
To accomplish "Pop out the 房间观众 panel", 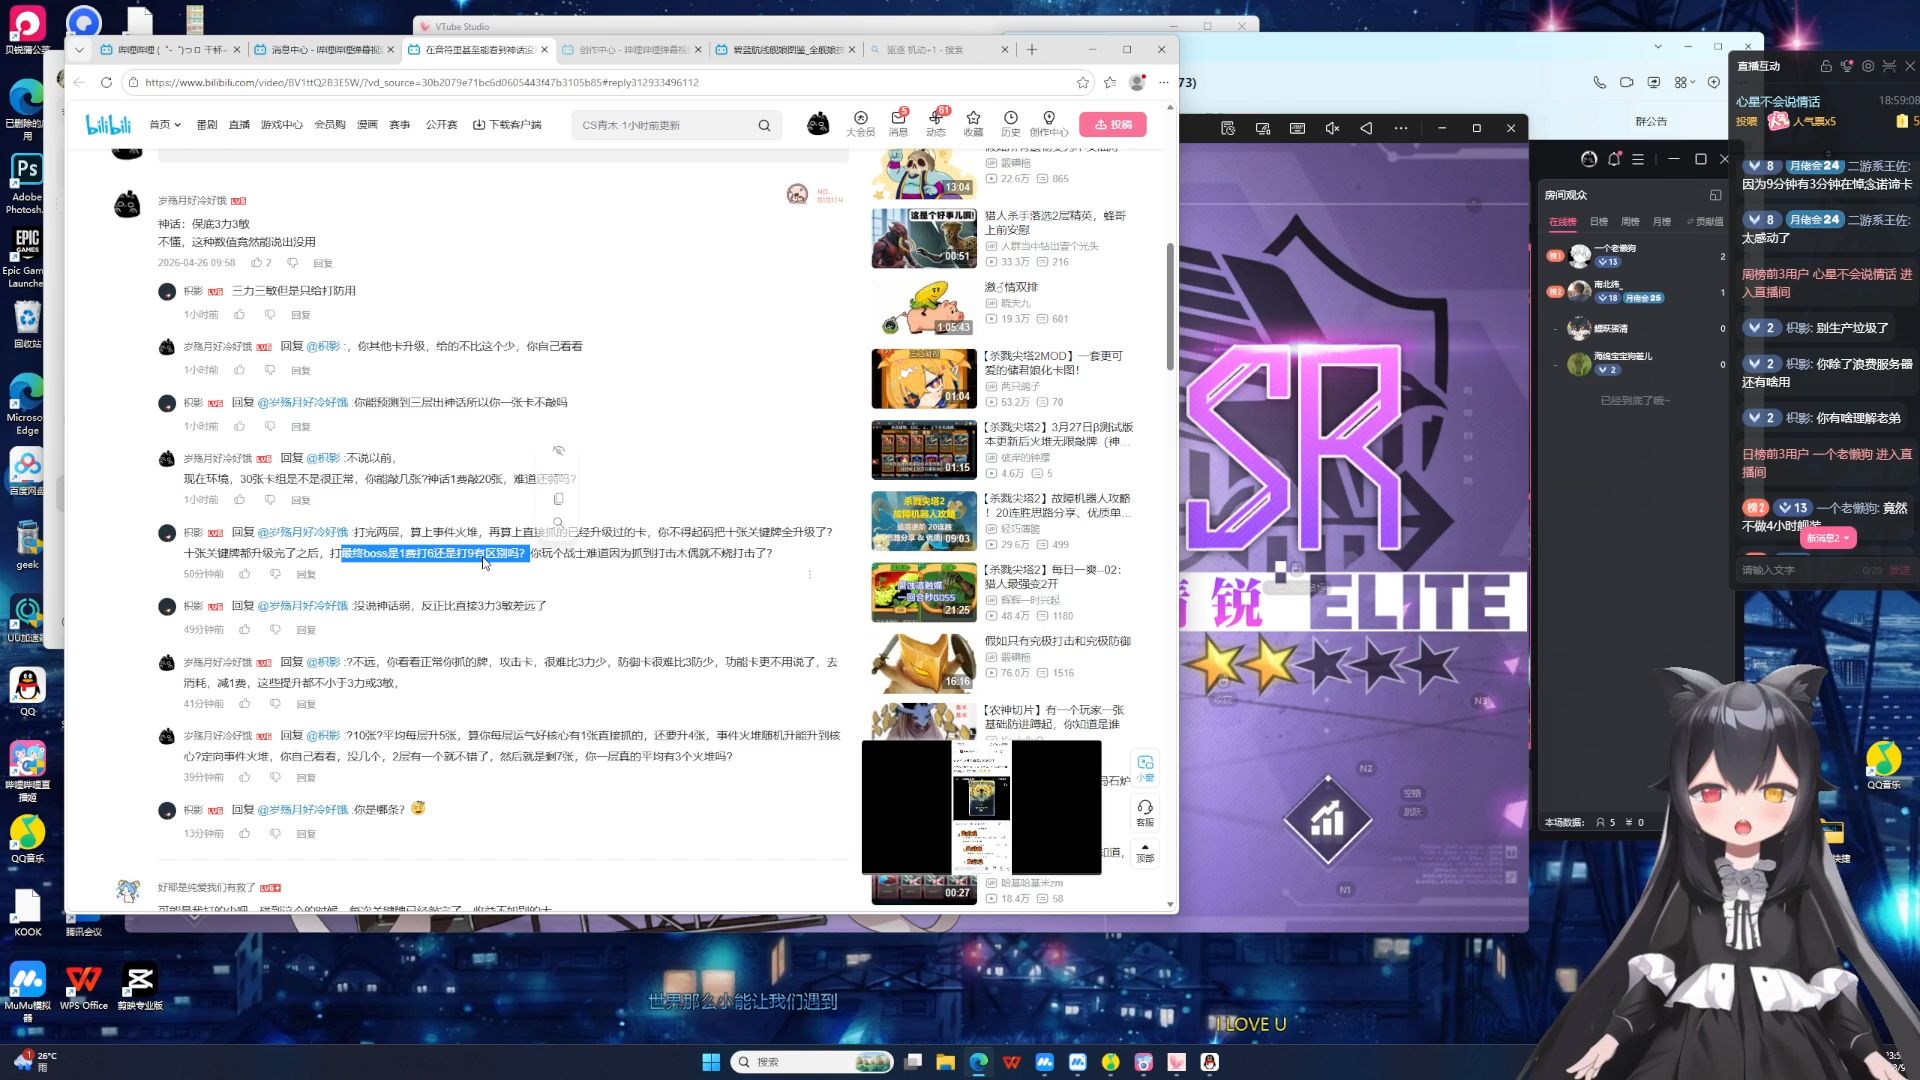I will [1715, 195].
